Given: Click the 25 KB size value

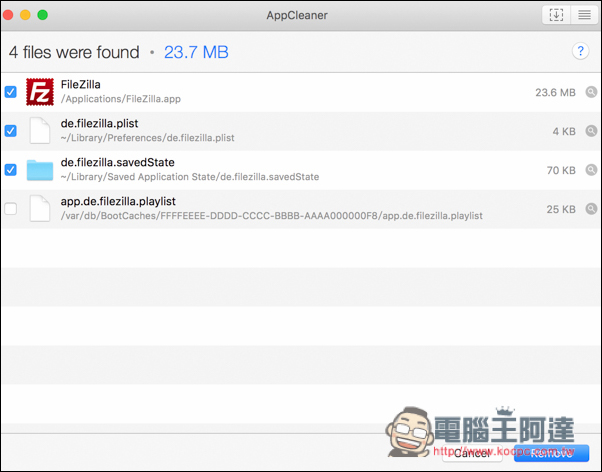Looking at the screenshot, I should tap(561, 209).
